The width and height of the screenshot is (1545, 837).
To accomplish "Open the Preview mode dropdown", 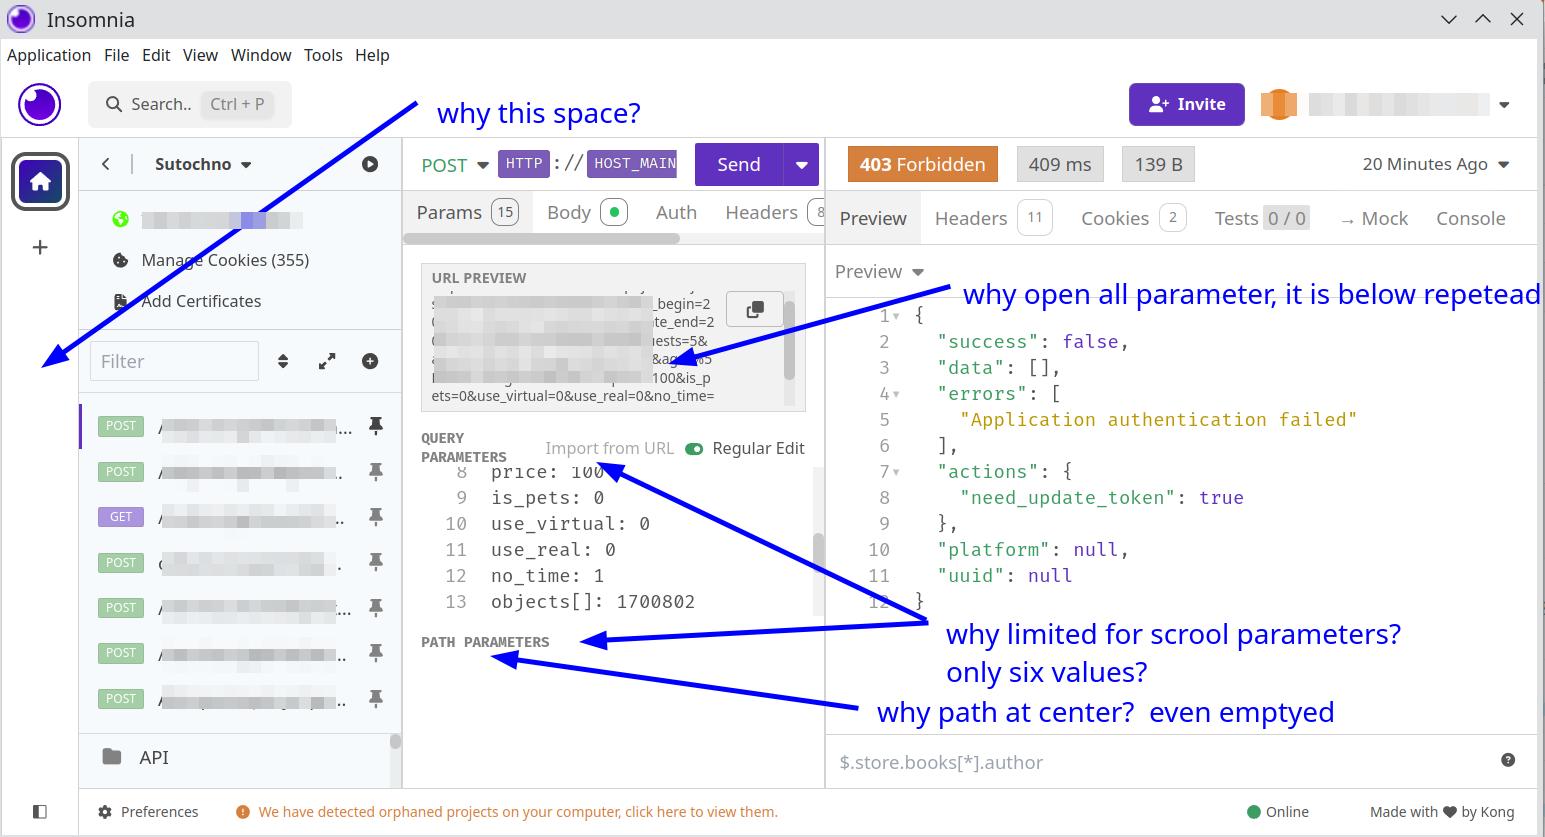I will tap(880, 272).
